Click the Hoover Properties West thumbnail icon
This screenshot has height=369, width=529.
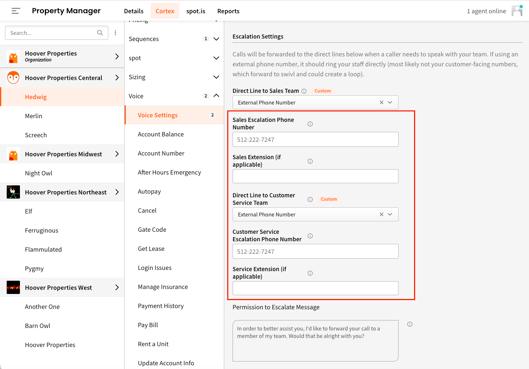(13, 288)
